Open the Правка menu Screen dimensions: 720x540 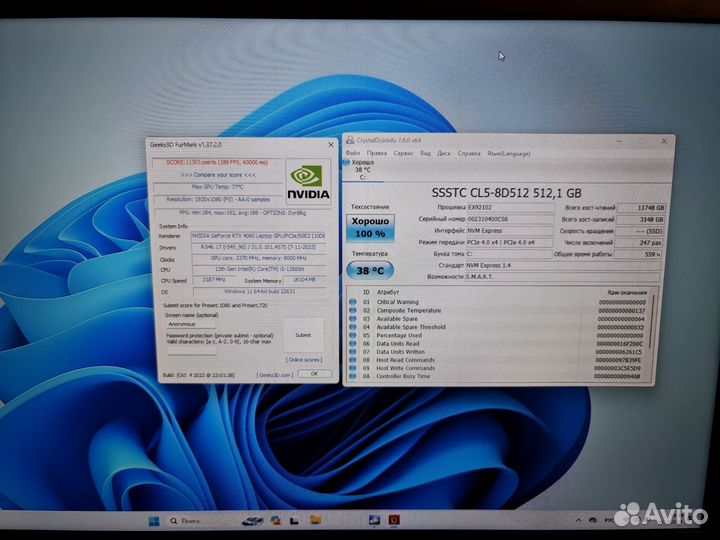(x=376, y=153)
